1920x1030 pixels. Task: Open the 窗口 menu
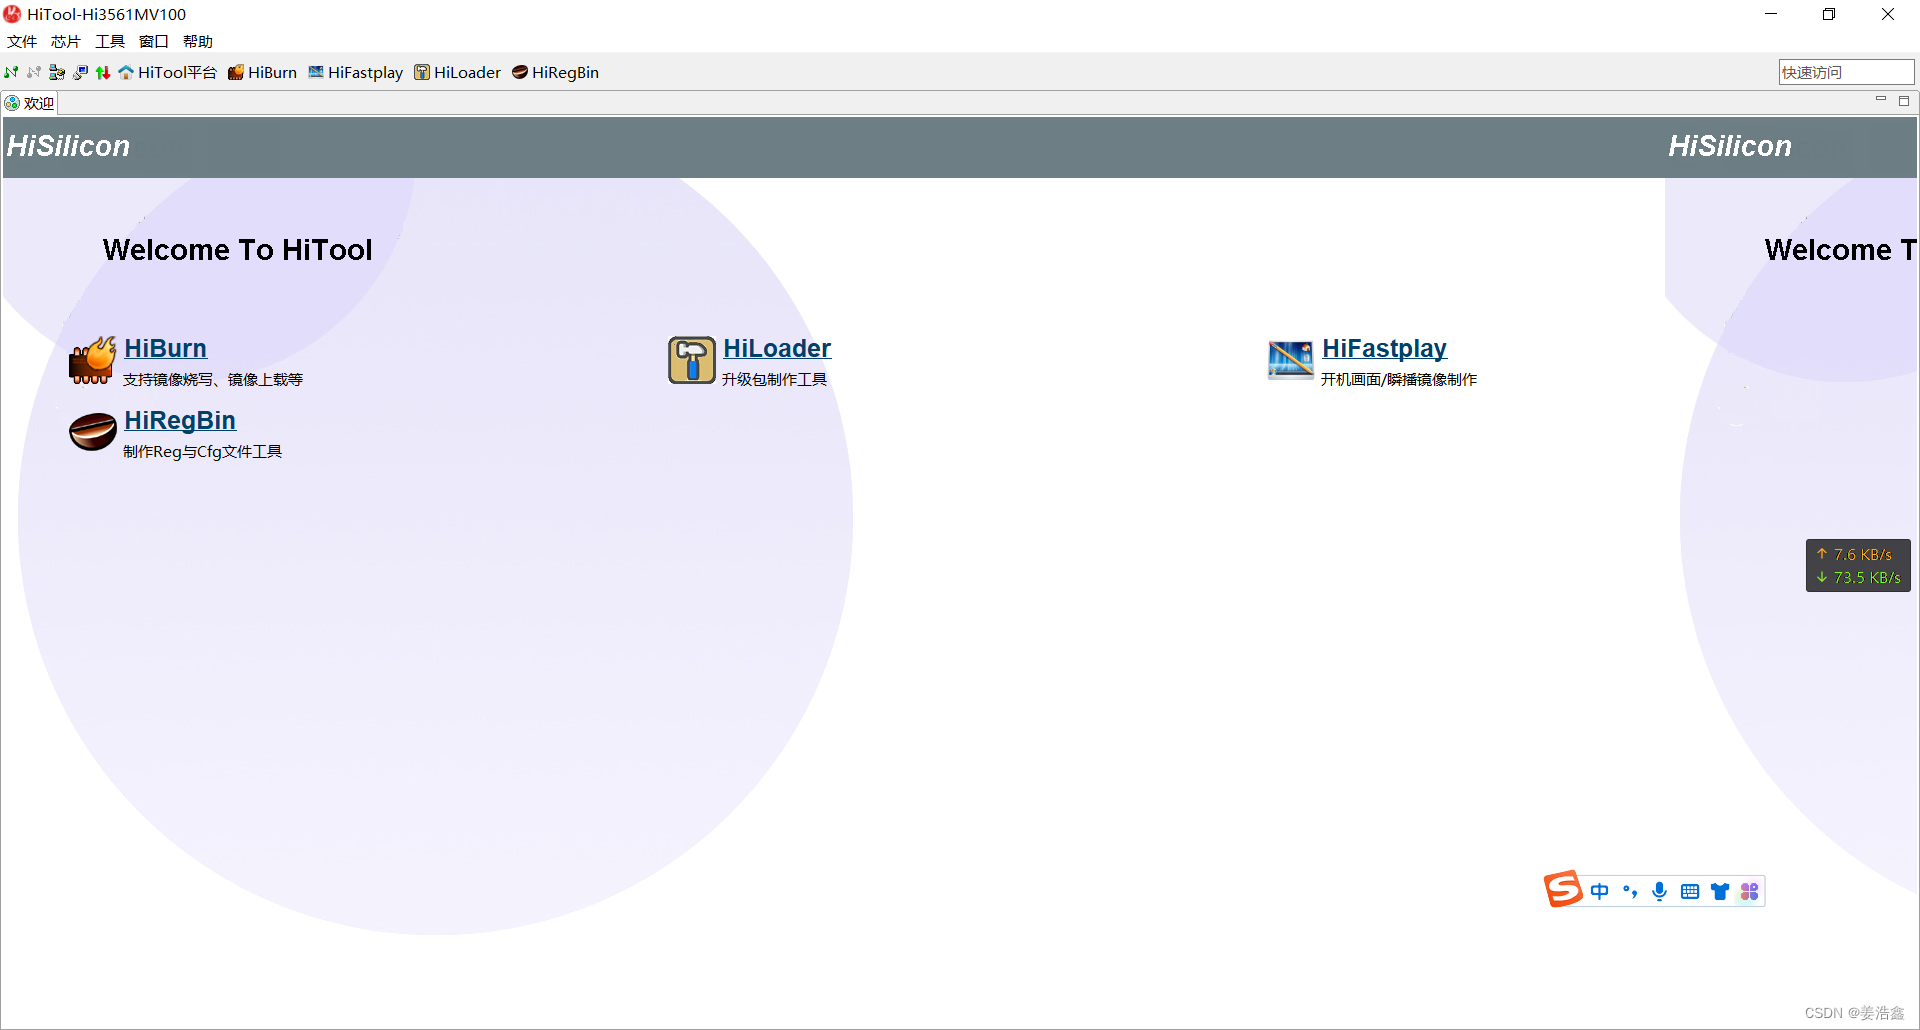point(154,41)
